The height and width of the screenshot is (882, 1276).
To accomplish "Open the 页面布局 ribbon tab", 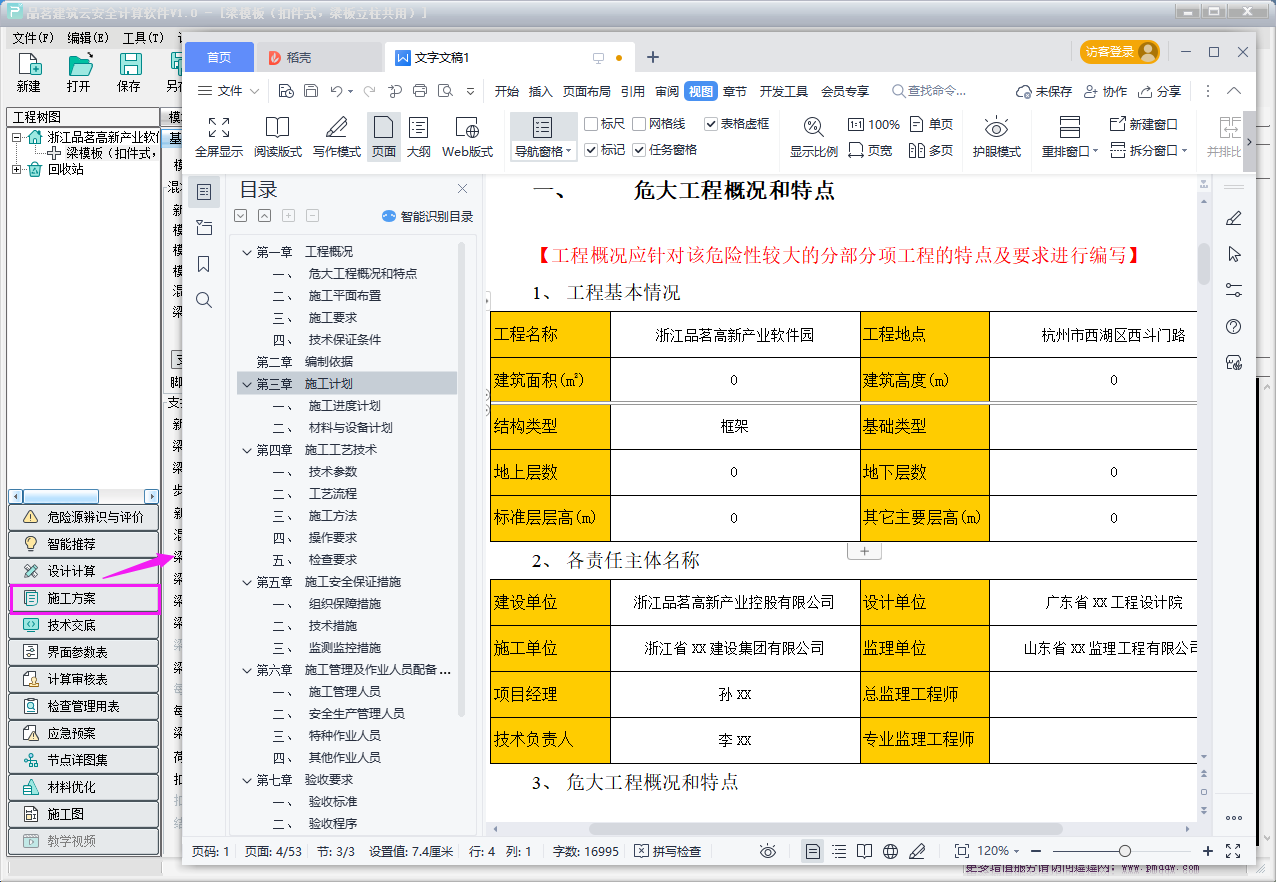I will tap(587, 91).
